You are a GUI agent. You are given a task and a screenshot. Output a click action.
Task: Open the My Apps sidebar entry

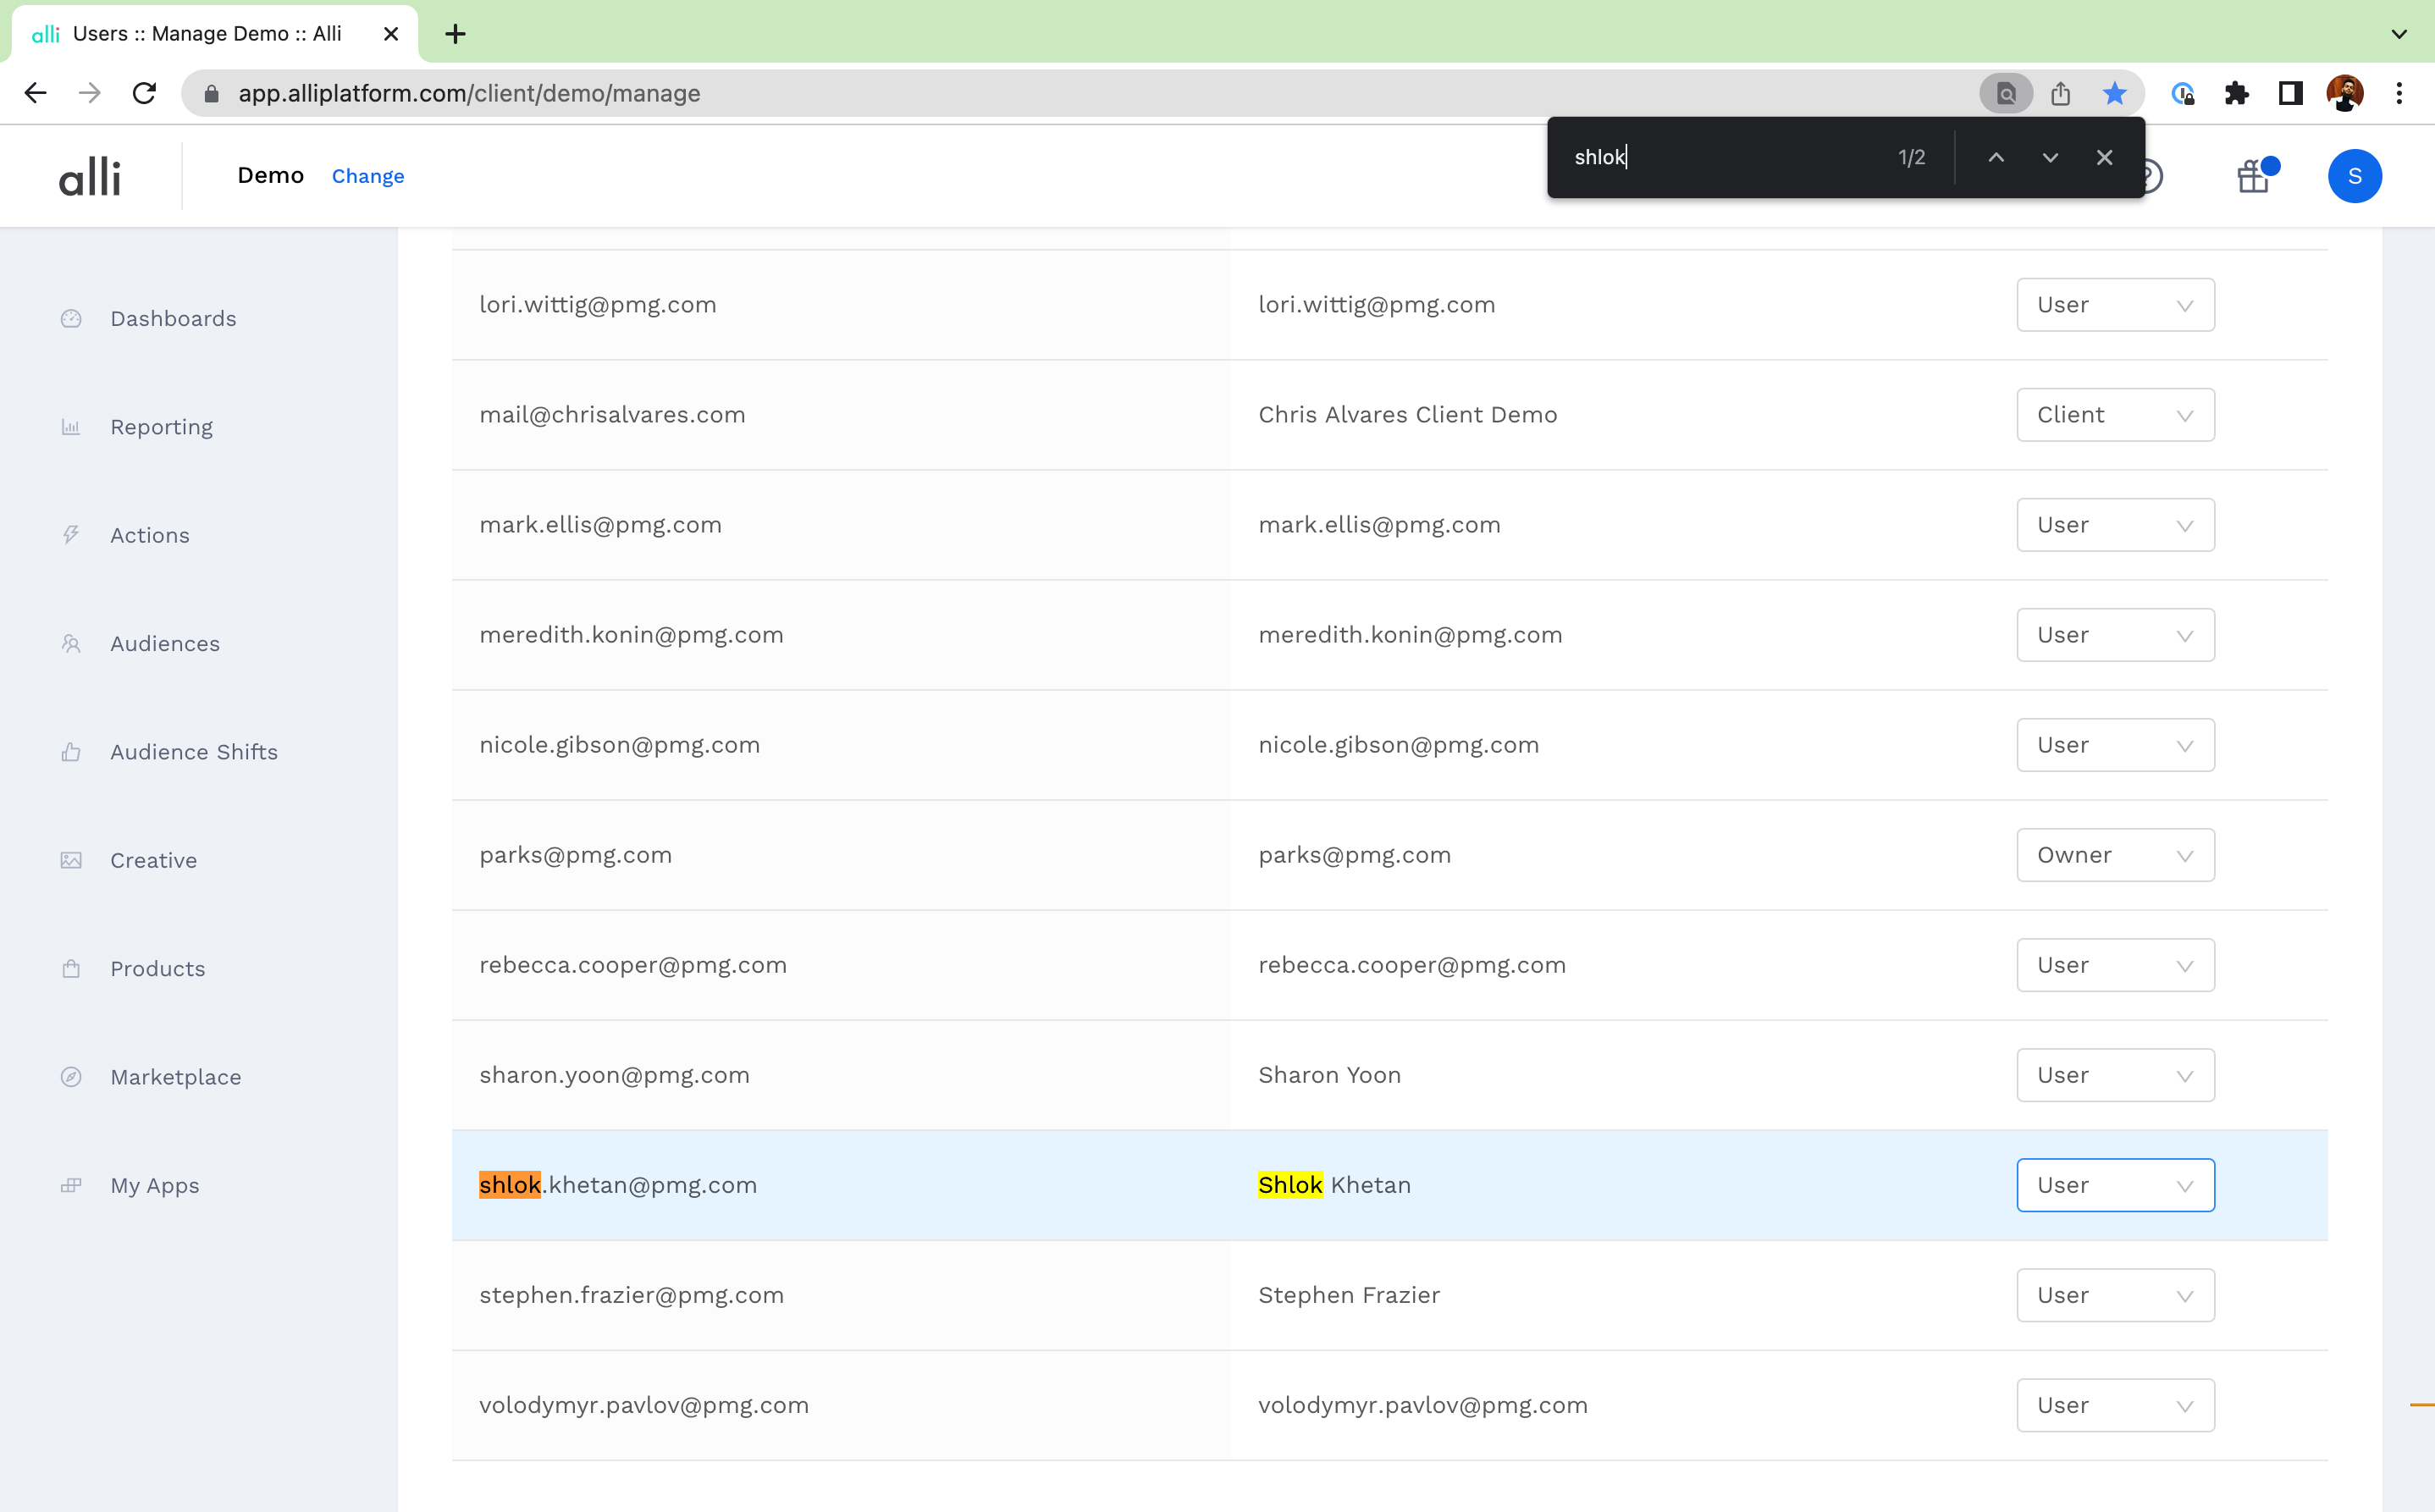pos(154,1185)
